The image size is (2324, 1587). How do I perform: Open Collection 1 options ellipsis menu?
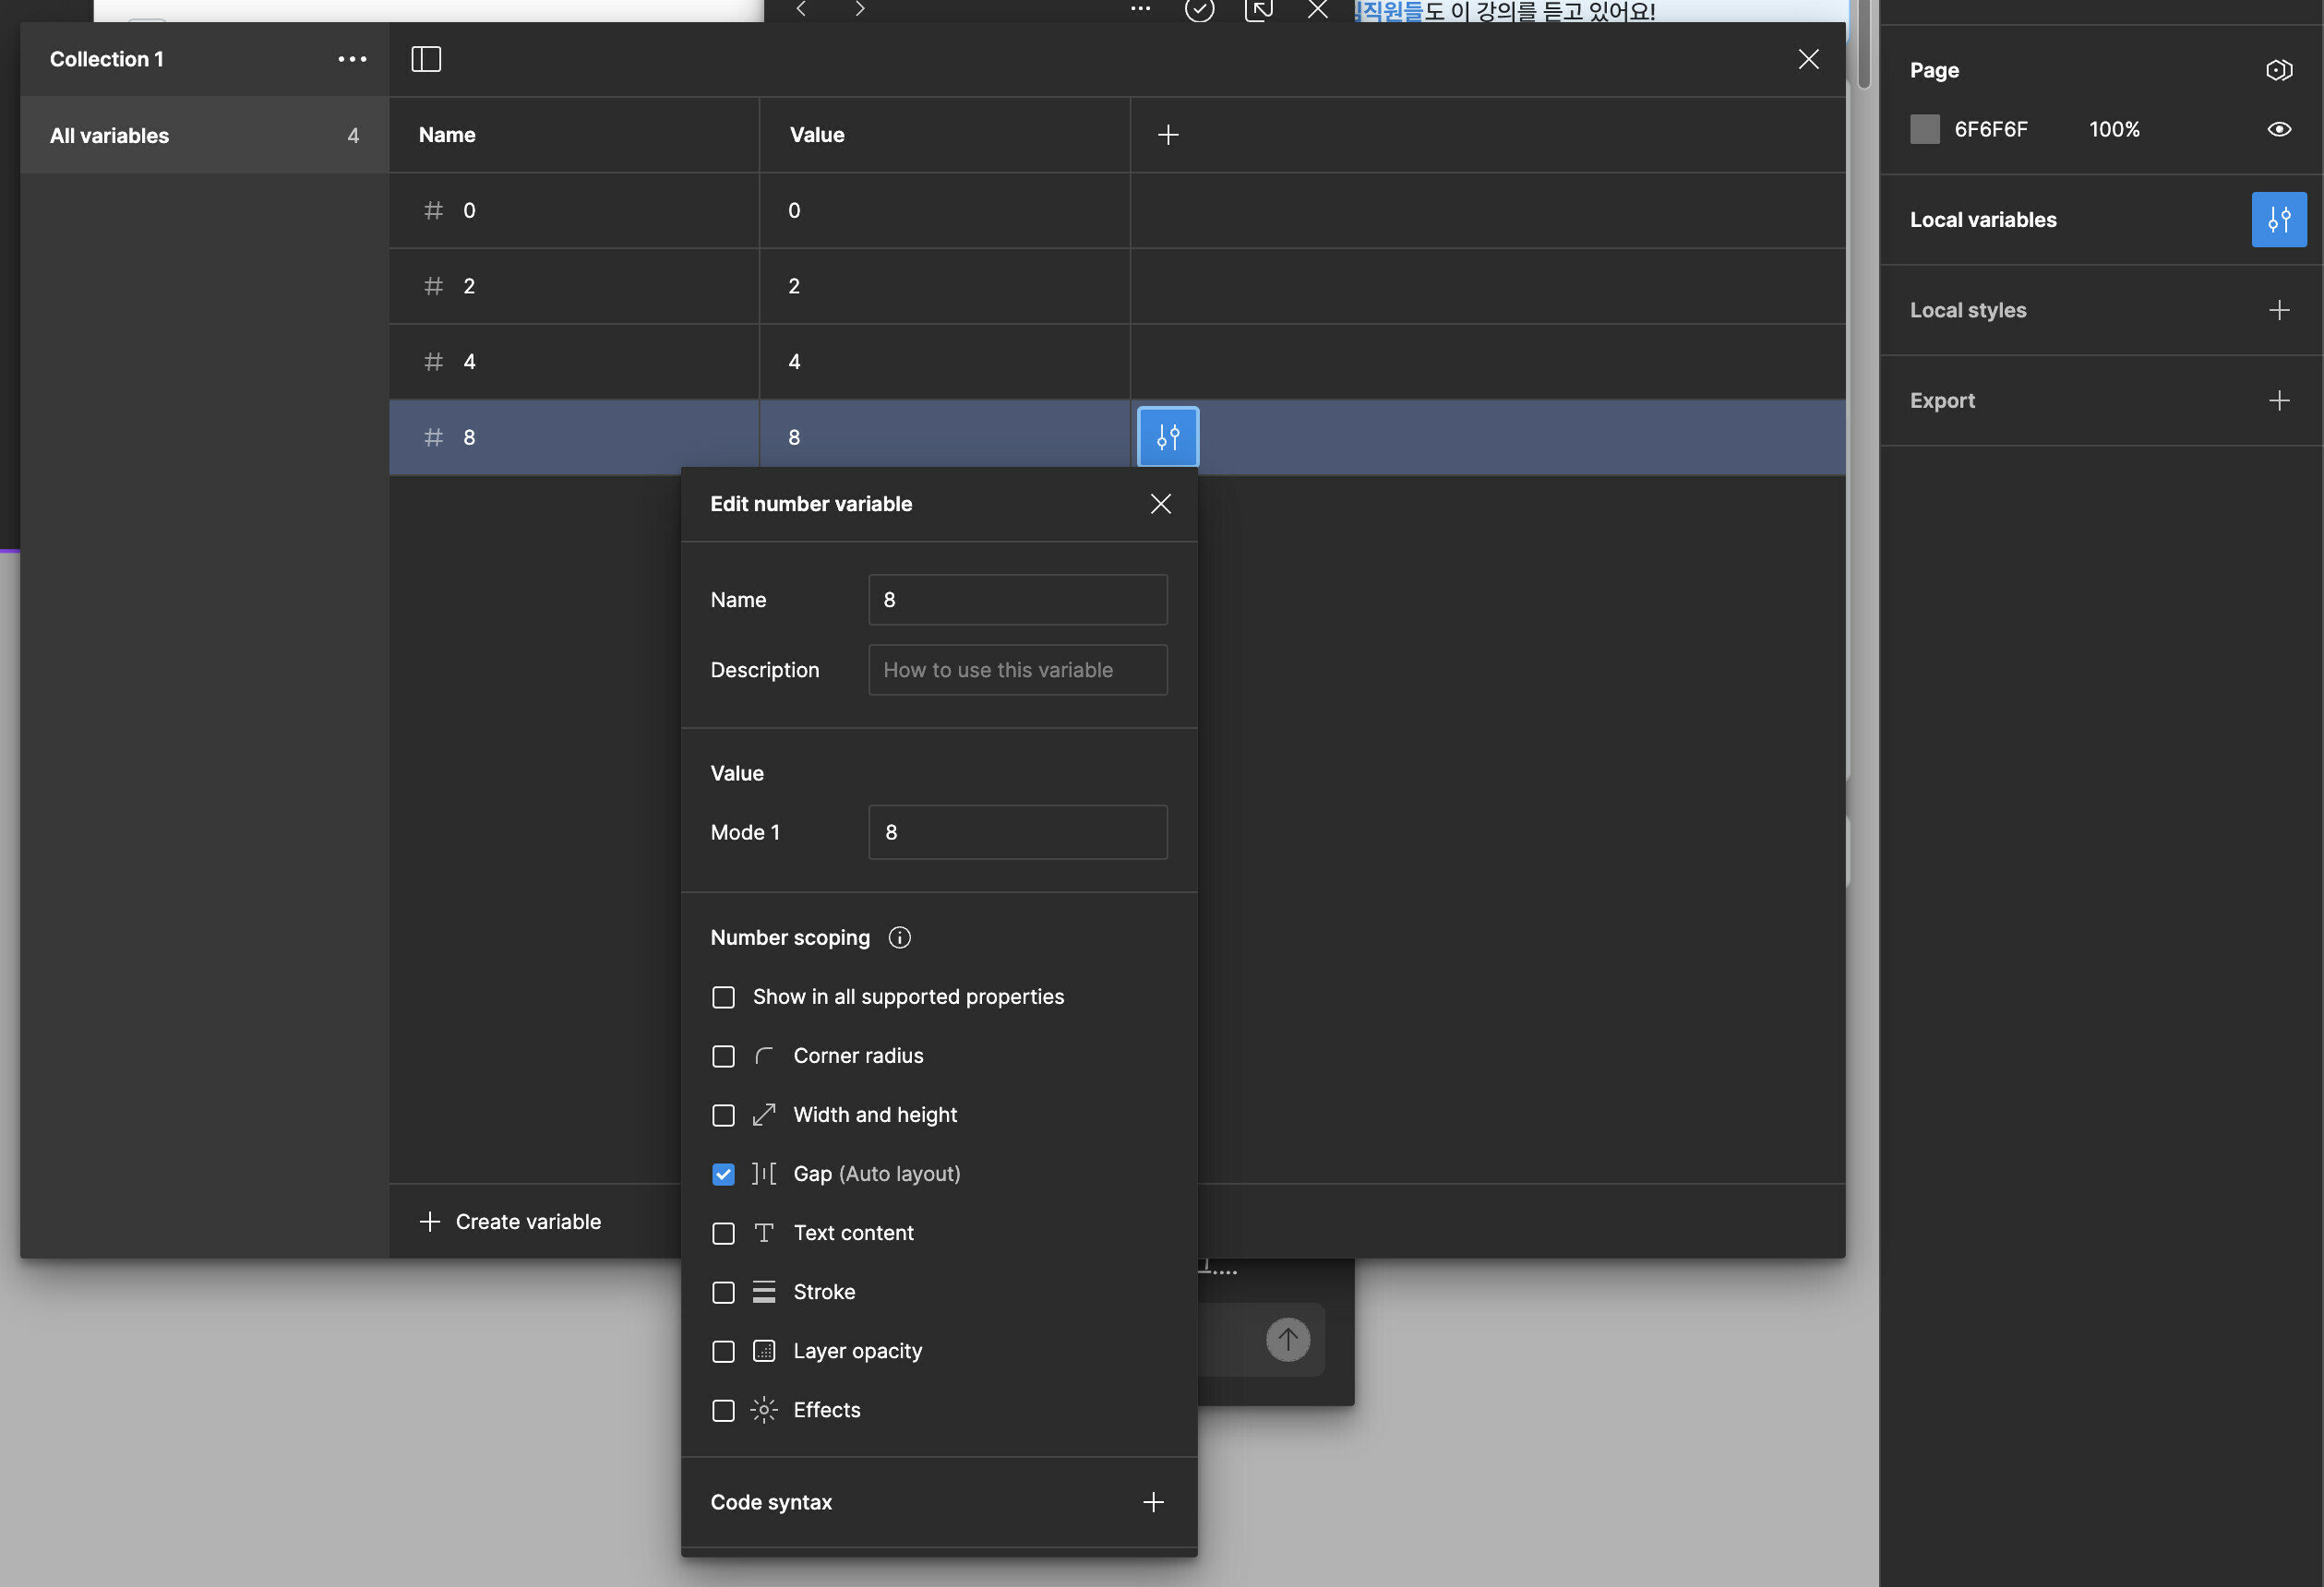352,59
